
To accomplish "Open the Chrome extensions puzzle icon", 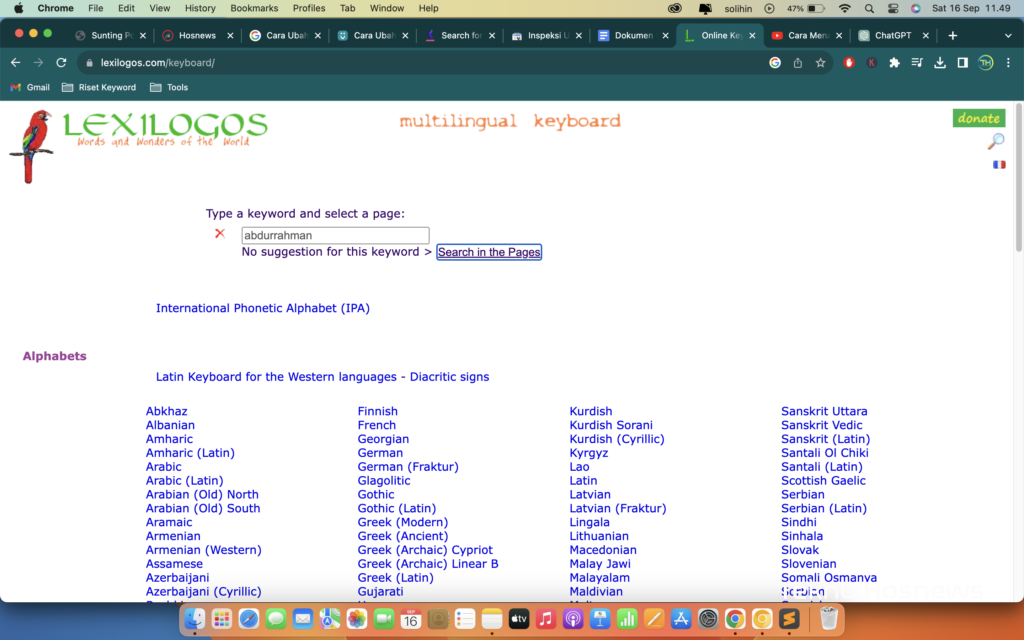I will (x=894, y=63).
